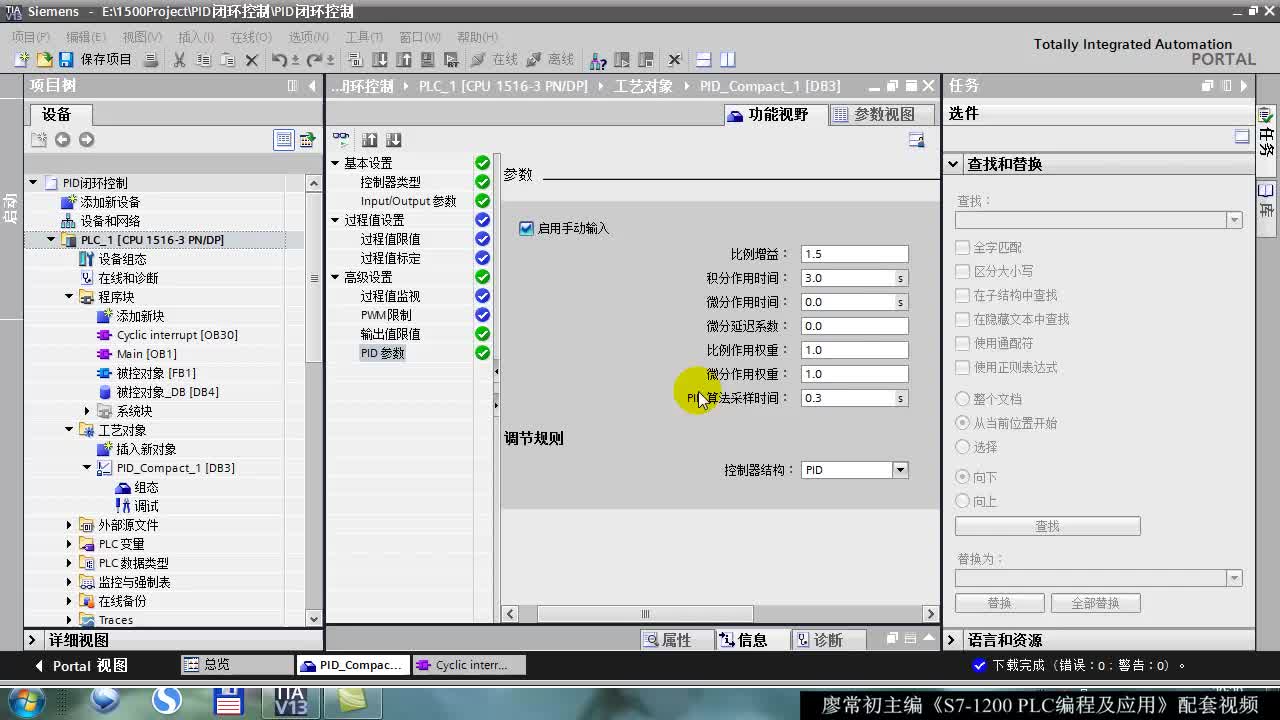The width and height of the screenshot is (1280, 720).
Task: Expand the 外部源文件 tree node
Action: 69,525
